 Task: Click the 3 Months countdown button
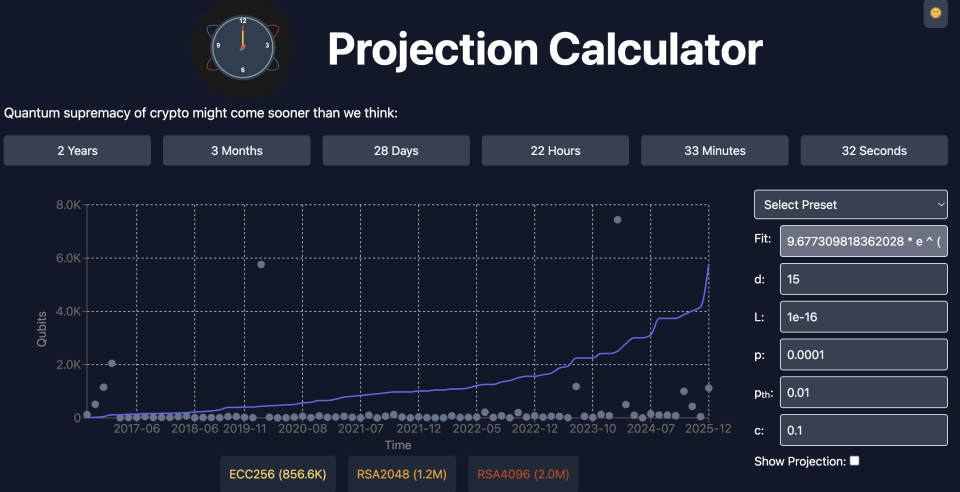[236, 151]
